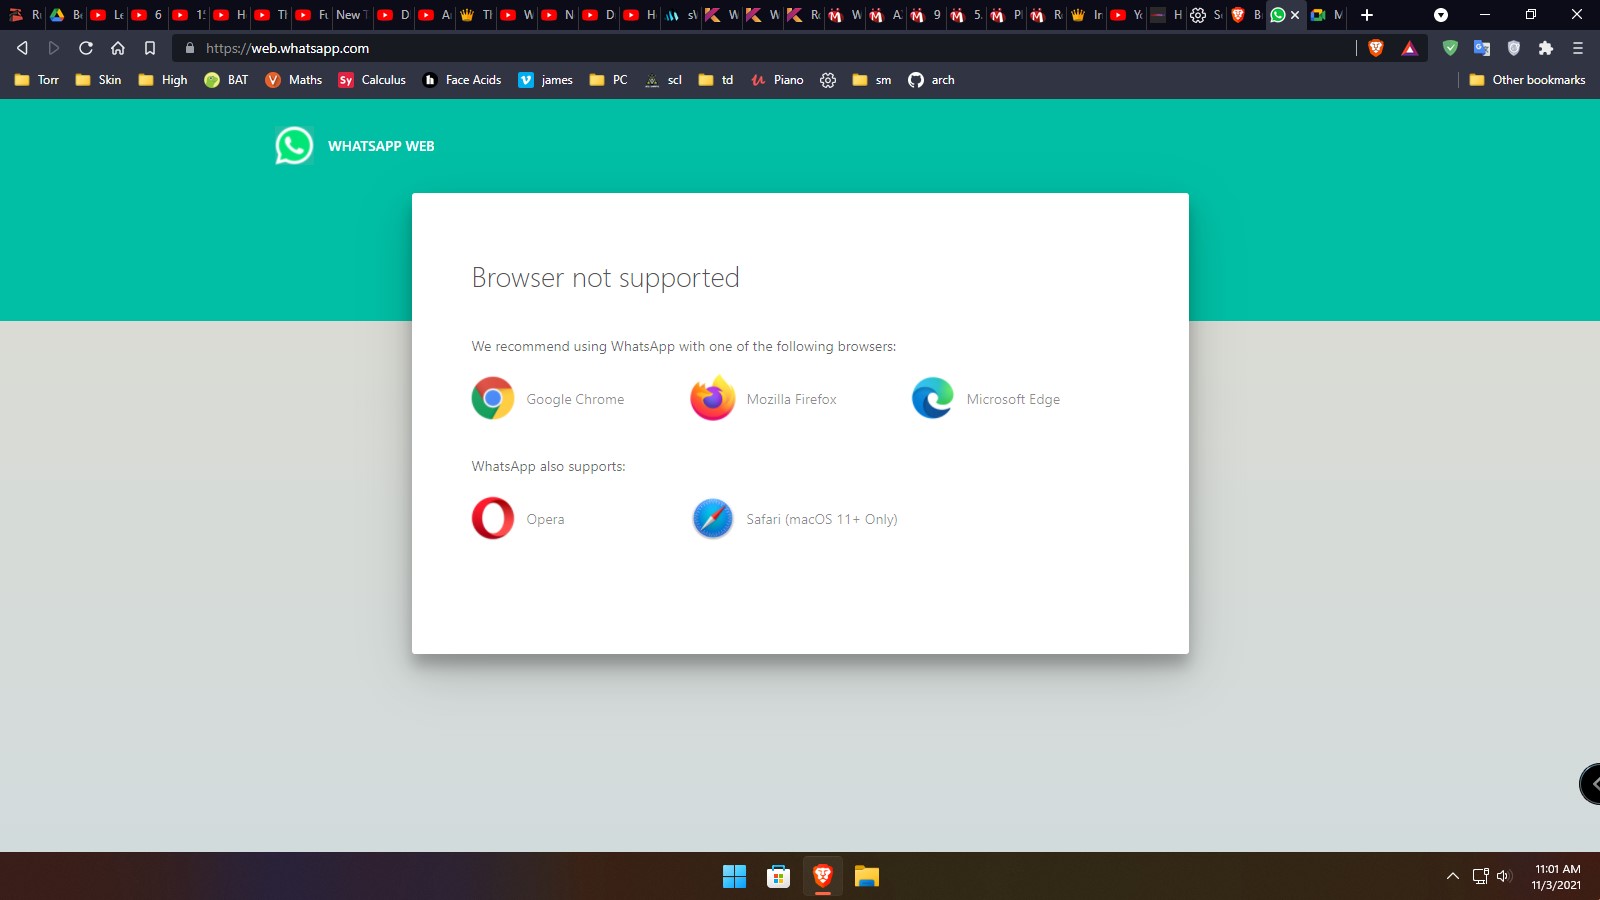
Task: Click the padlock site info icon
Action: coord(190,48)
